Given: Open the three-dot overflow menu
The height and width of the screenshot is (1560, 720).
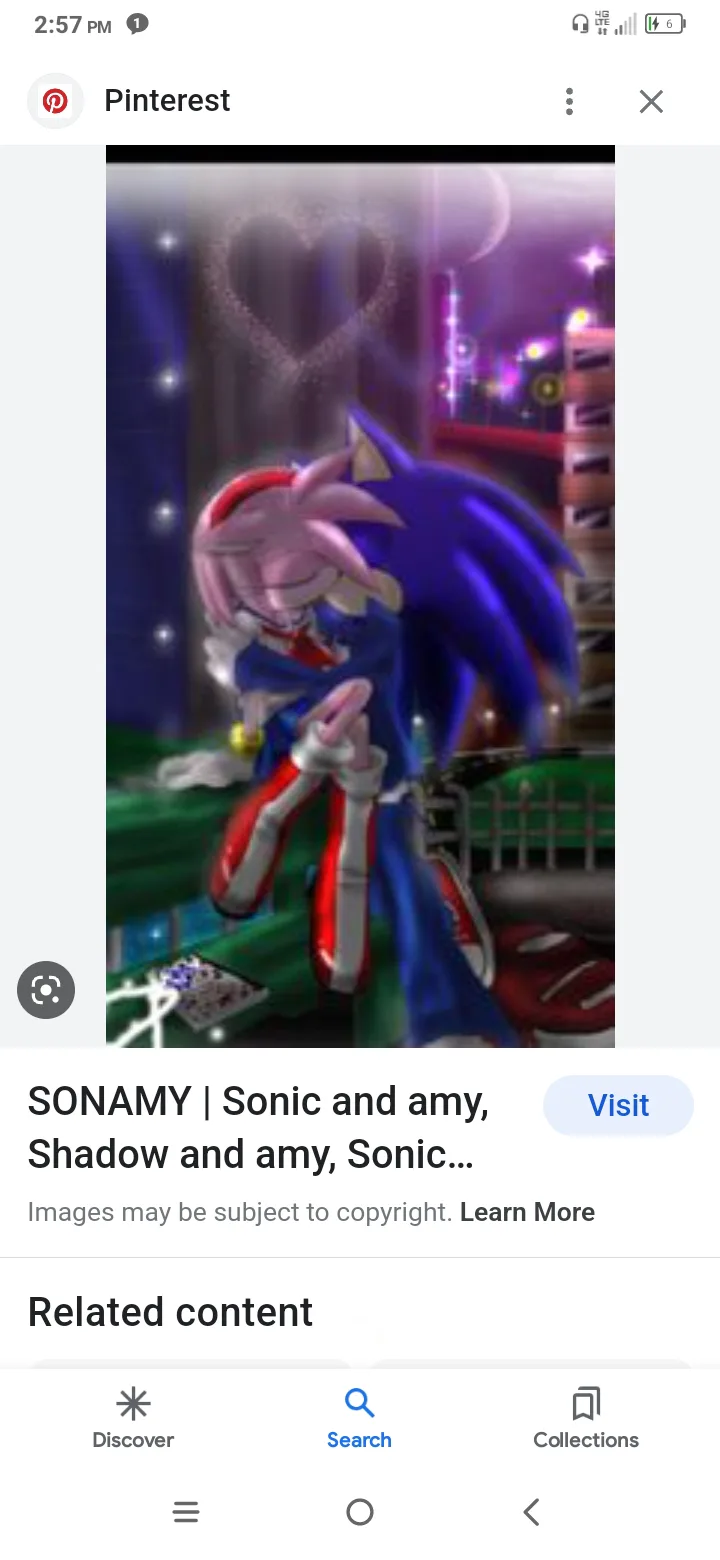Looking at the screenshot, I should (x=569, y=101).
